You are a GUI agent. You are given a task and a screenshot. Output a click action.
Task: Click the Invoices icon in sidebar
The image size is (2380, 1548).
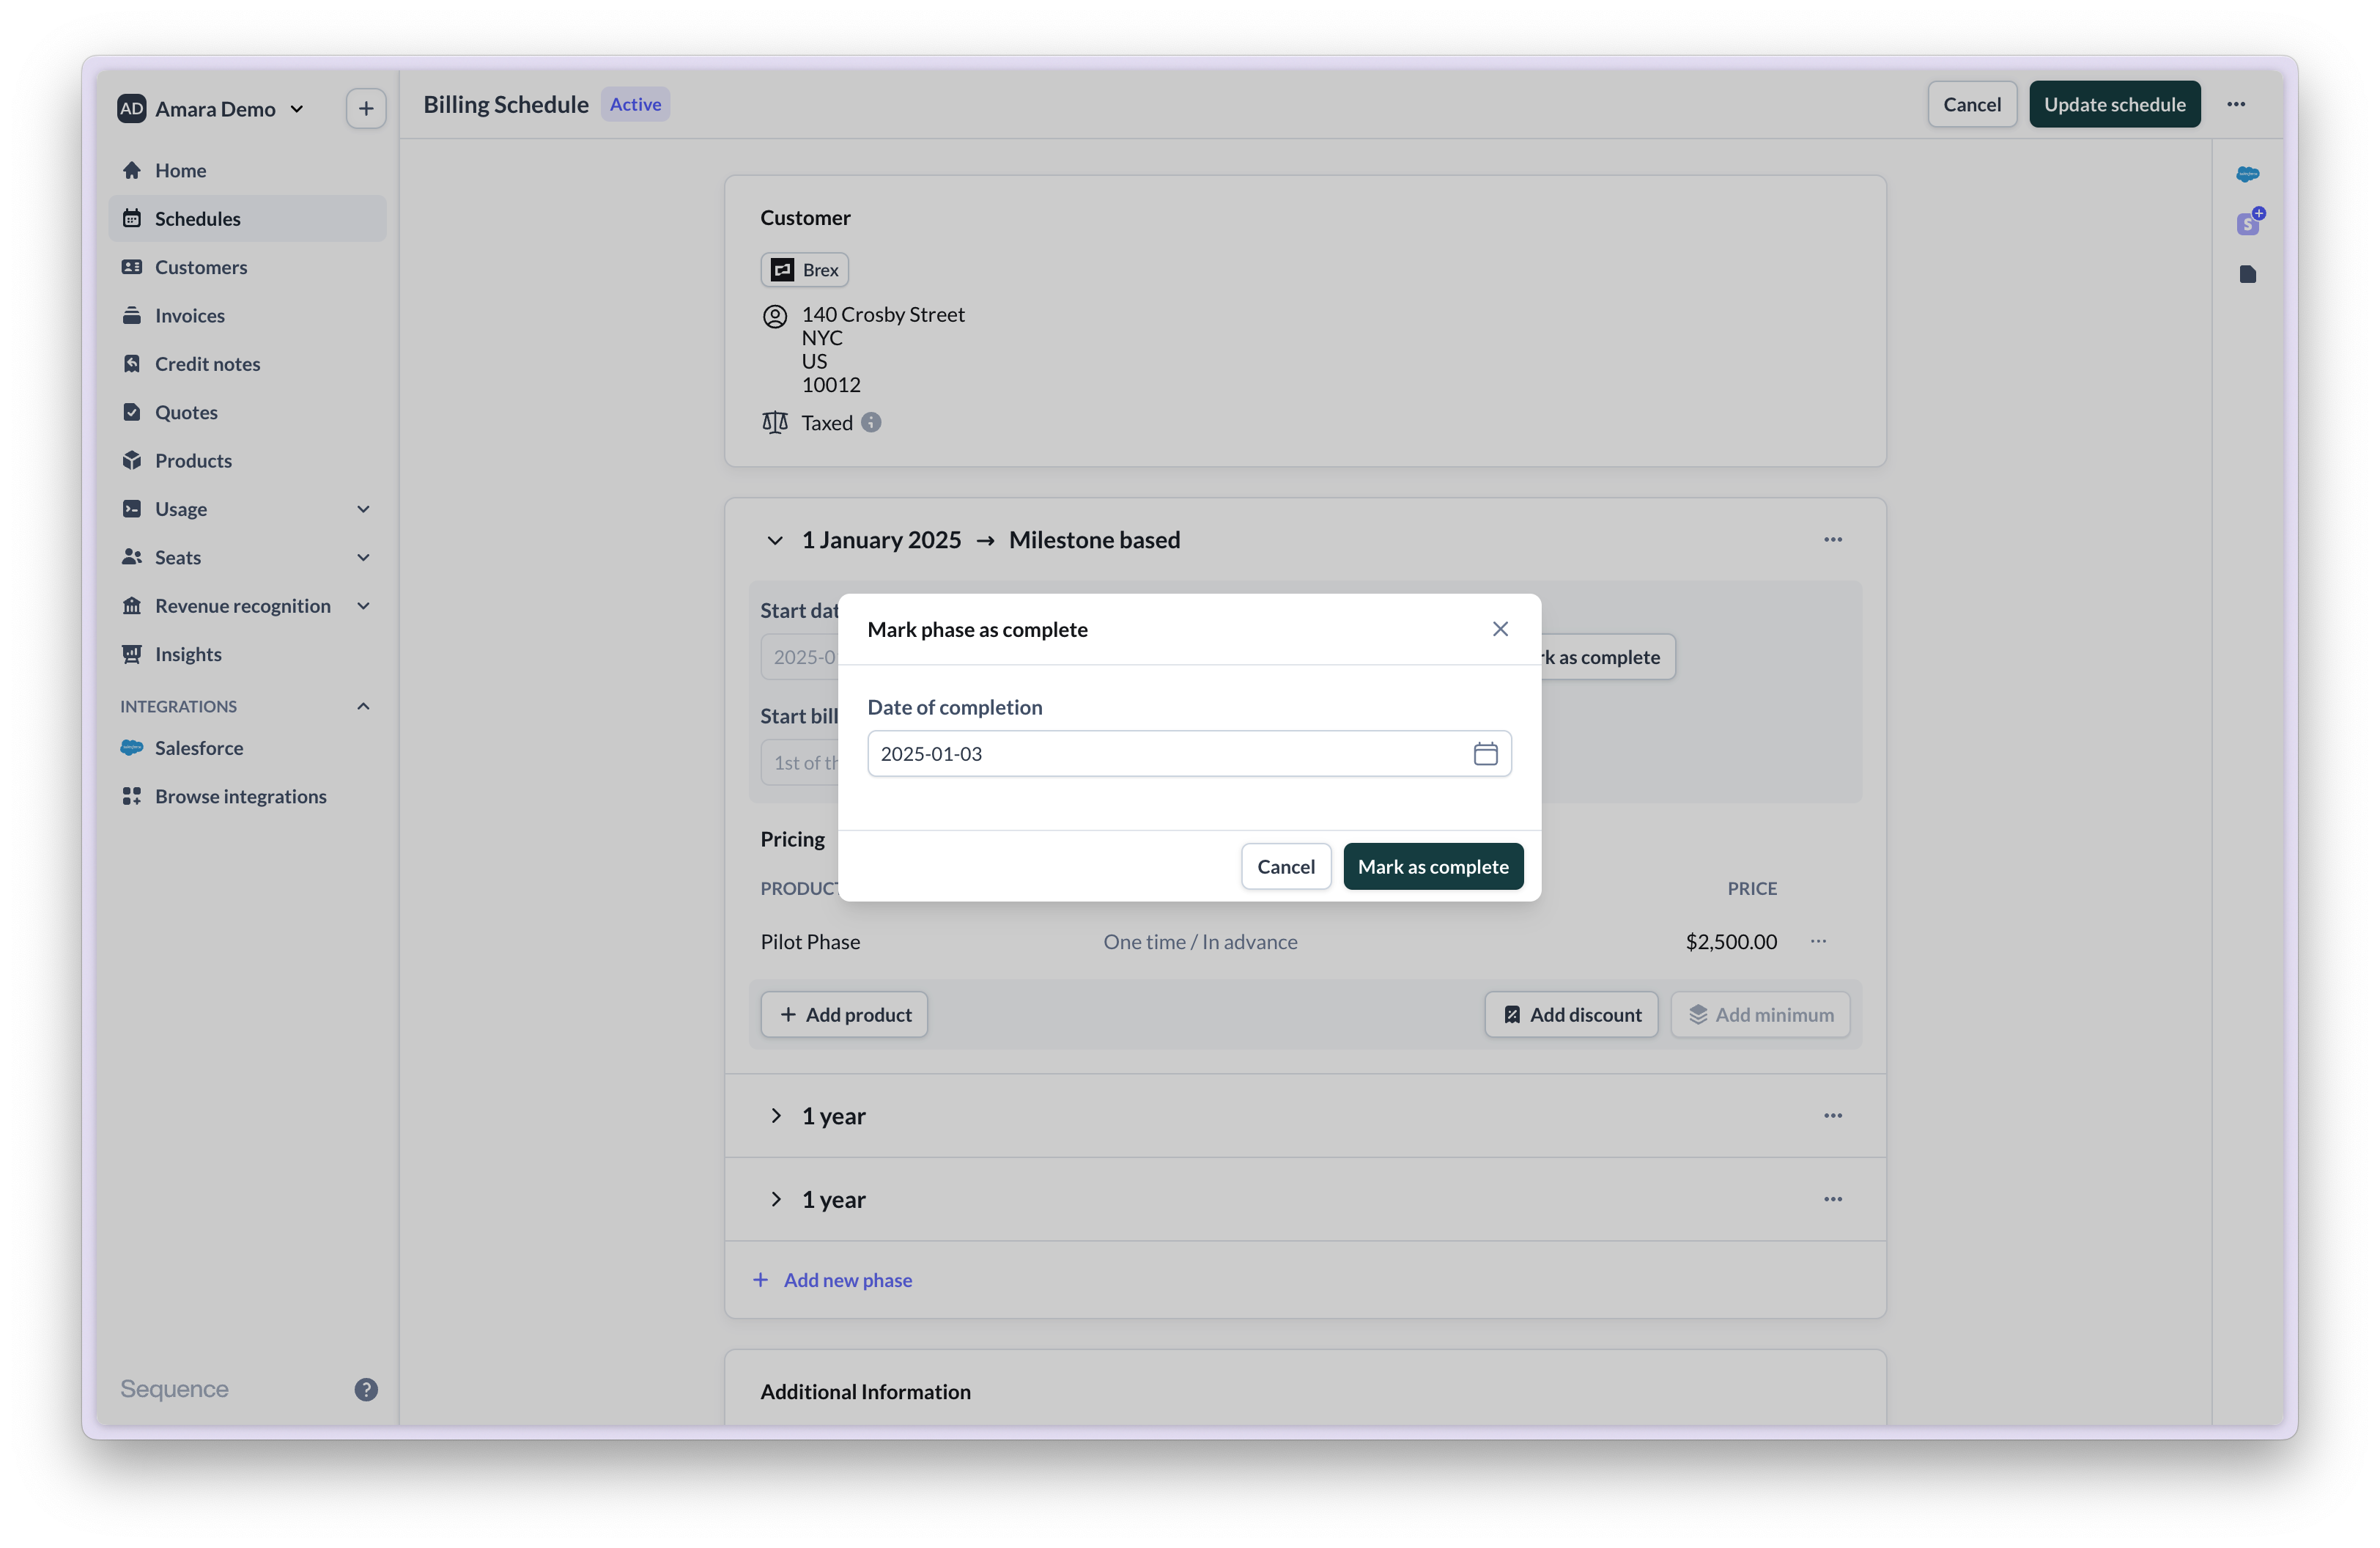click(131, 315)
